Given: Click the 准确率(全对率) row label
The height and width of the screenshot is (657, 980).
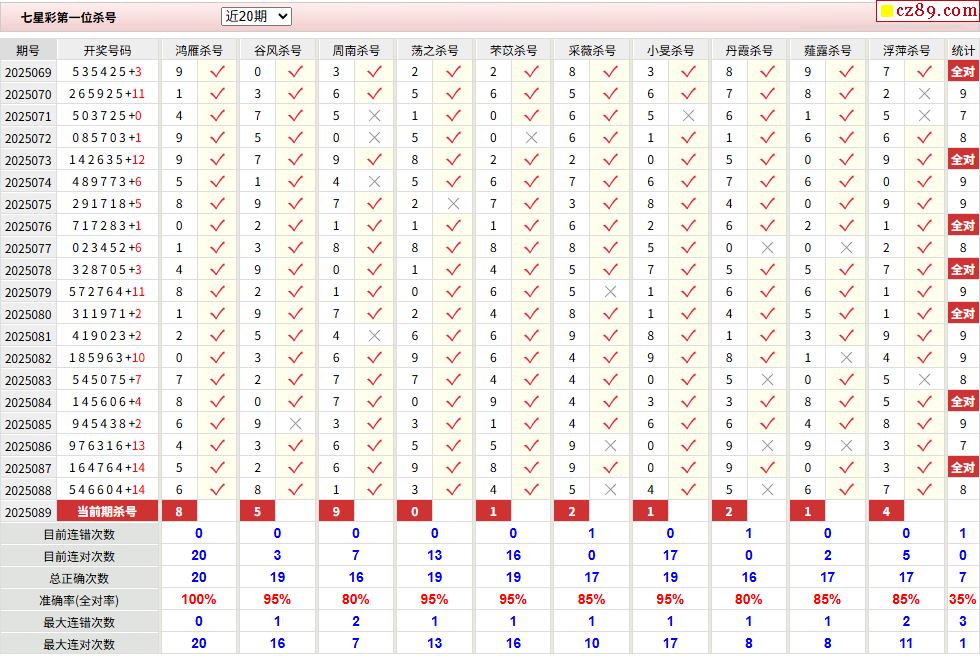Looking at the screenshot, I should point(79,601).
